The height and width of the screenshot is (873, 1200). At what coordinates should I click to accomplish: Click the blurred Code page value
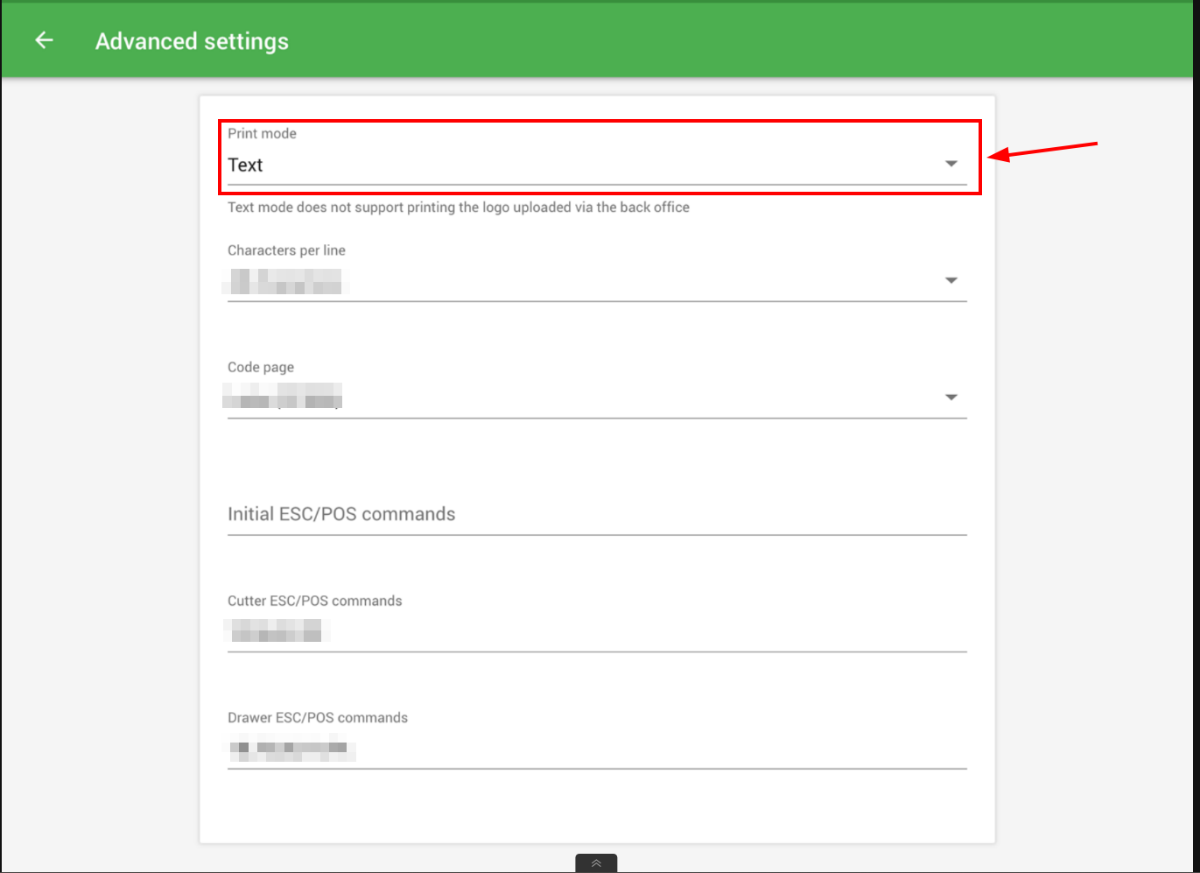284,397
